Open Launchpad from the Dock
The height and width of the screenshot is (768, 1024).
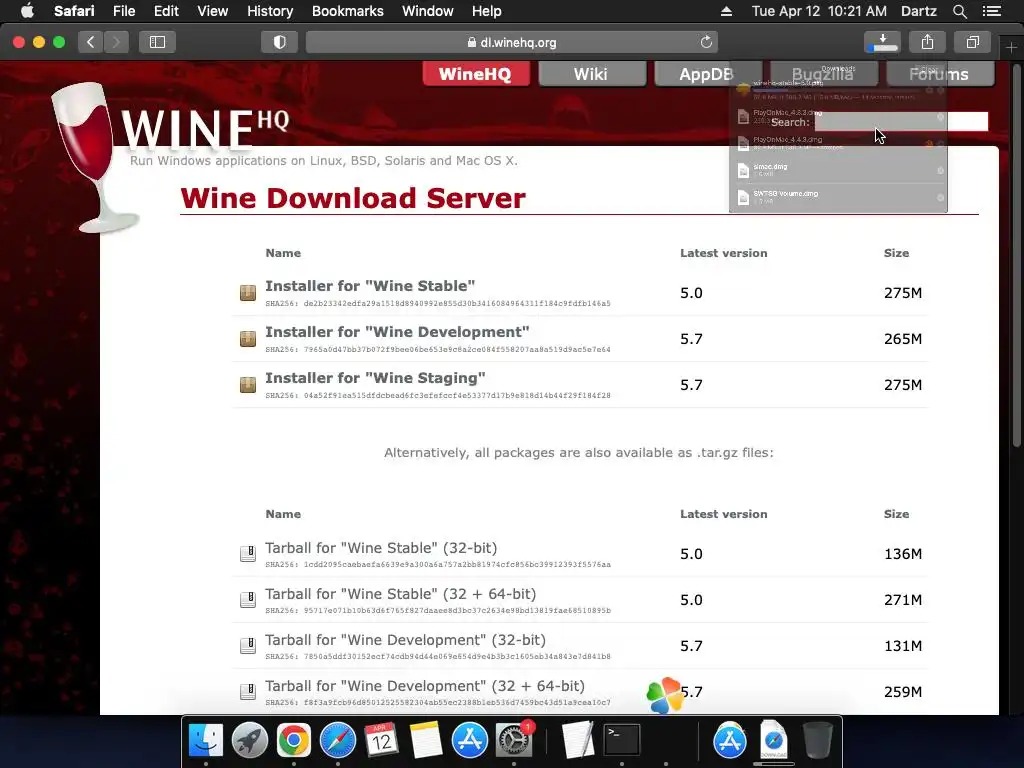tap(249, 741)
